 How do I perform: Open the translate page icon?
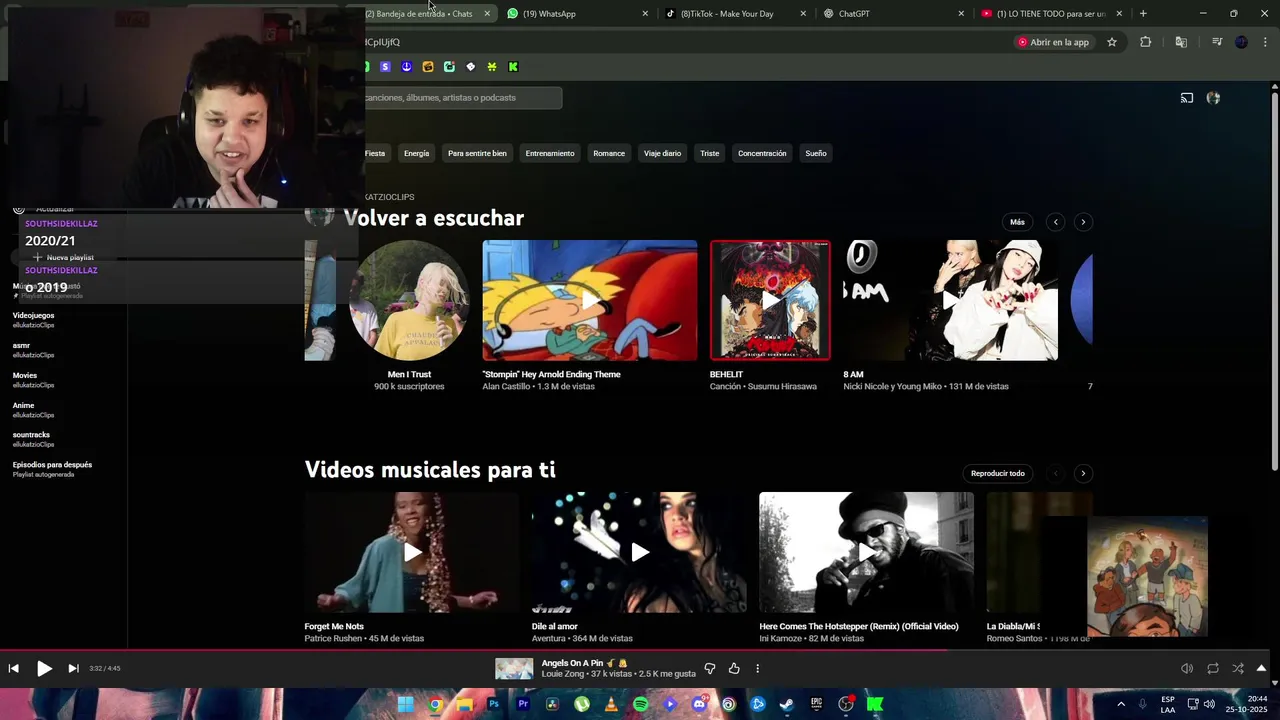click(x=1181, y=42)
